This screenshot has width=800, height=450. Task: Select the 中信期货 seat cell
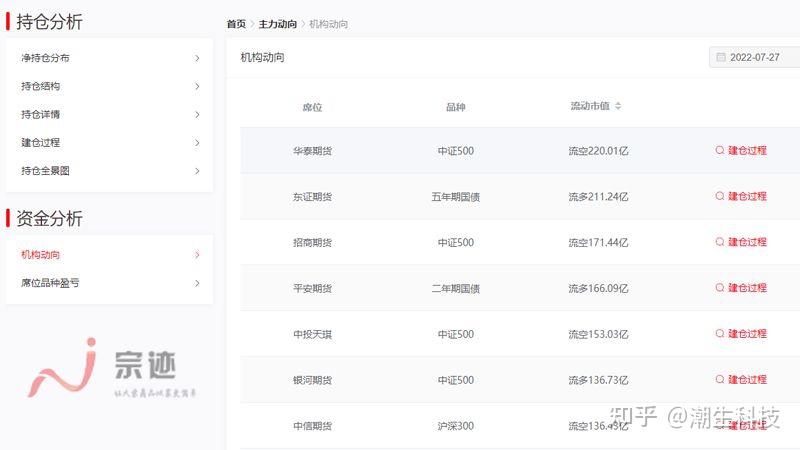pyautogui.click(x=312, y=426)
